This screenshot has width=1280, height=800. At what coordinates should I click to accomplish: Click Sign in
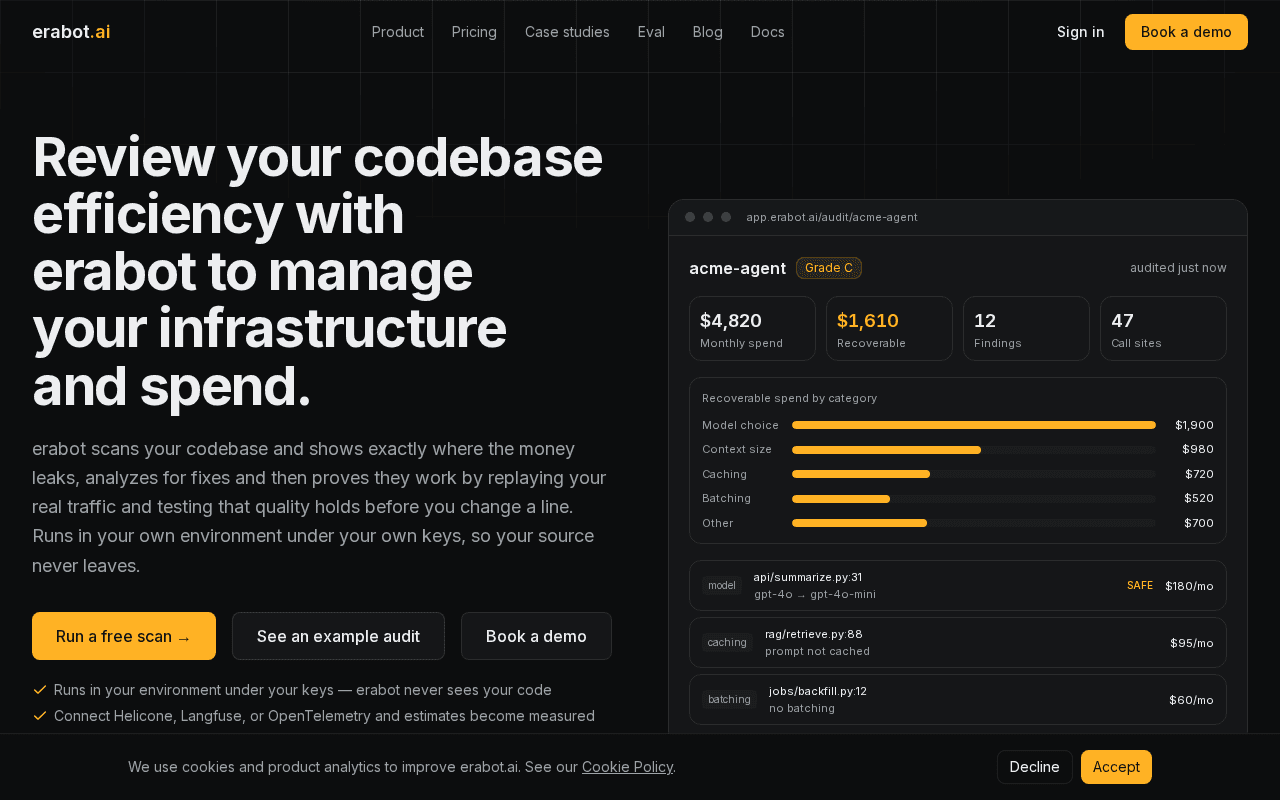pos(1081,32)
